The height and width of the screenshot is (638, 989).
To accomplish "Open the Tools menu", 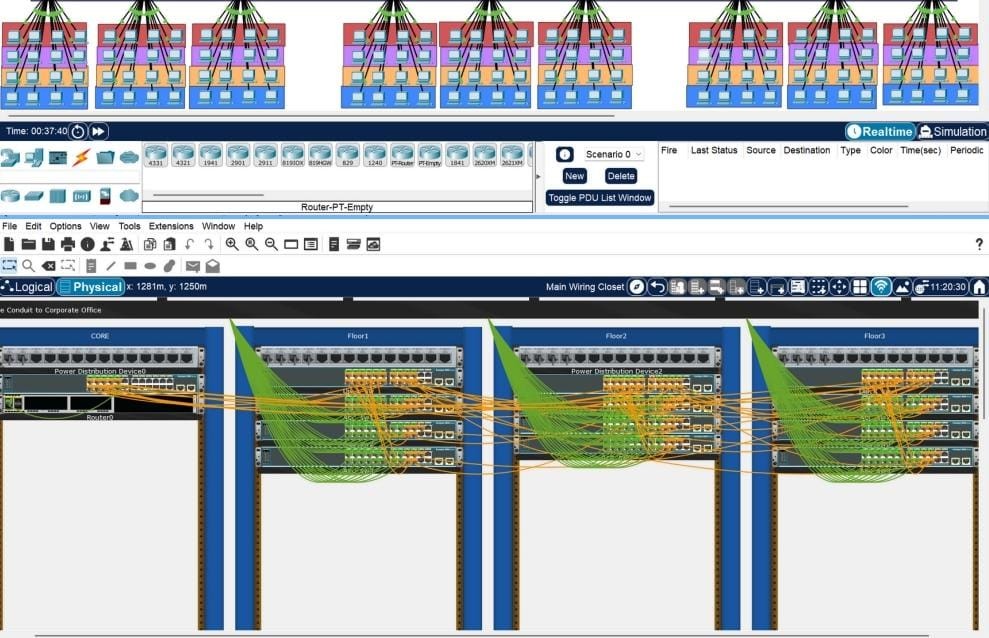I will coord(129,226).
